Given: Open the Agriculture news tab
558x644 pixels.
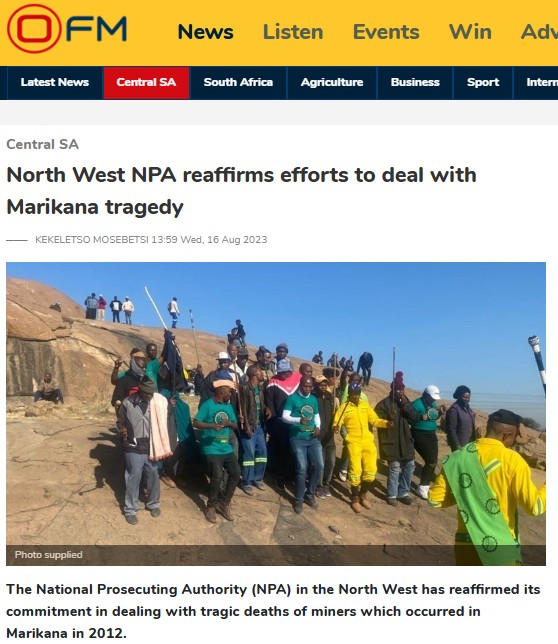Looking at the screenshot, I should click(332, 83).
